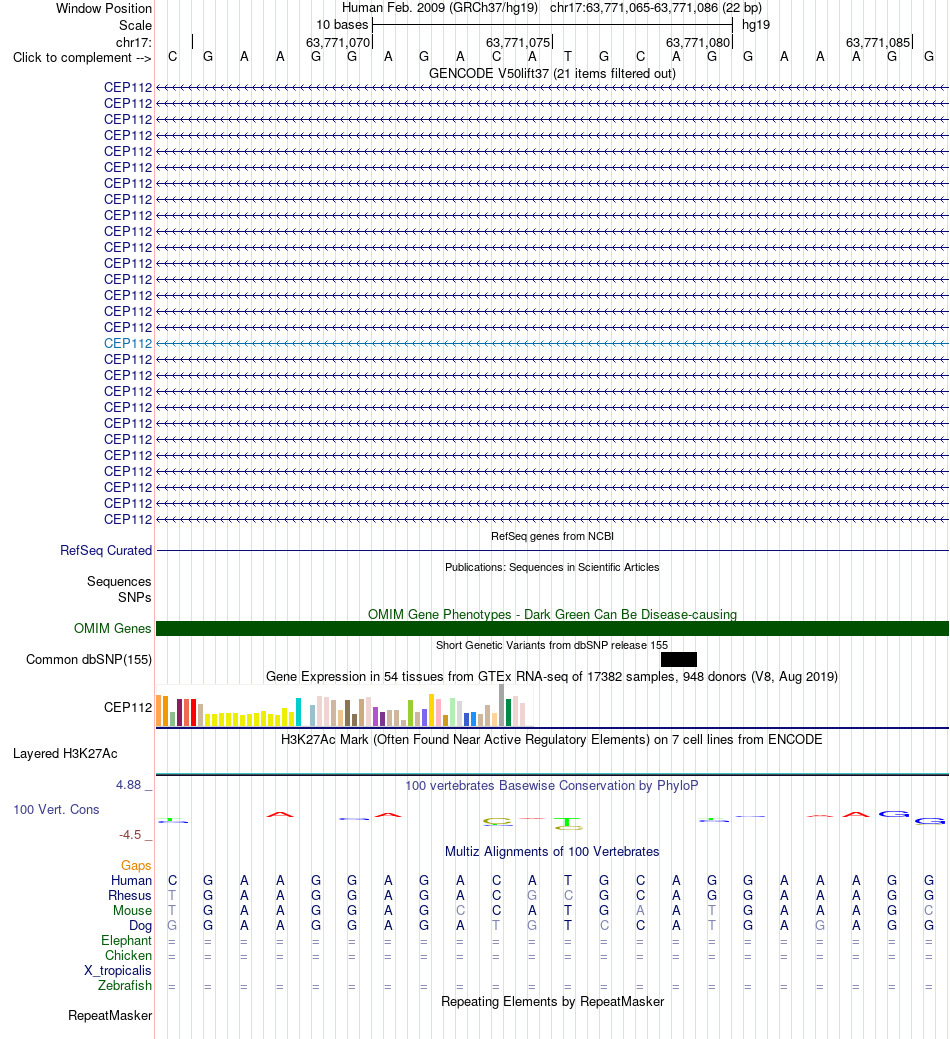Click the green T in the PhyloP logo
Viewport: 950px width, 1039px height.
pyautogui.click(x=568, y=824)
